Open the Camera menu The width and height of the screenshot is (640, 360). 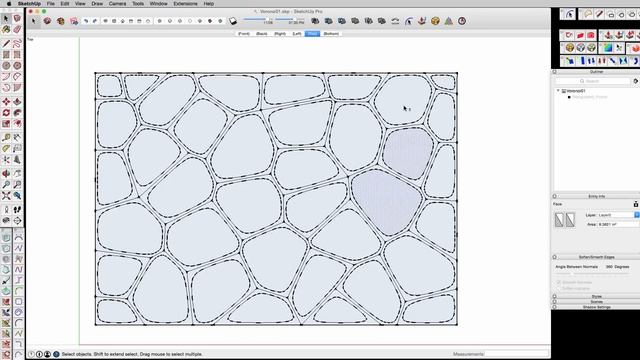[x=118, y=4]
